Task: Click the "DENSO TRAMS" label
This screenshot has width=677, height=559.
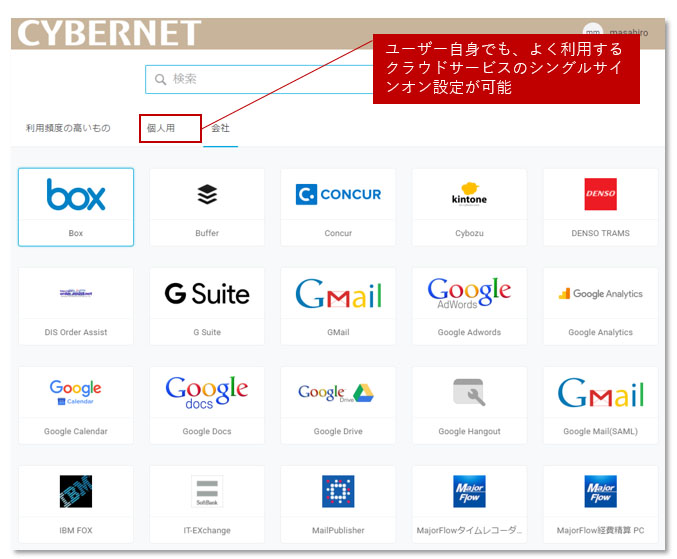Action: point(600,233)
